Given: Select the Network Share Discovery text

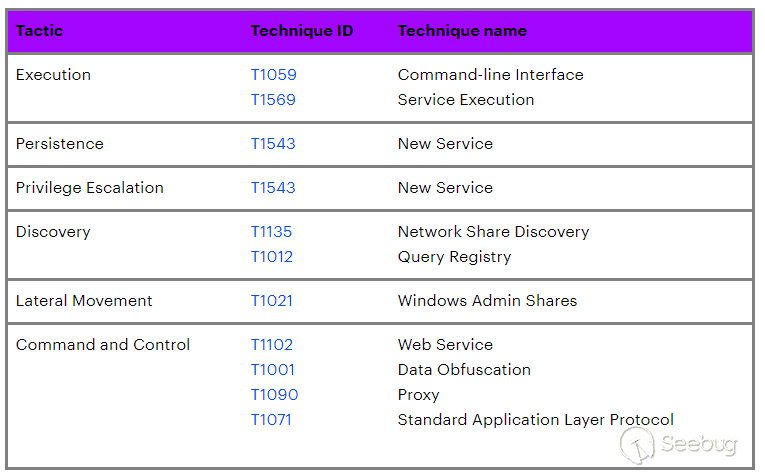Looking at the screenshot, I should tap(493, 232).
